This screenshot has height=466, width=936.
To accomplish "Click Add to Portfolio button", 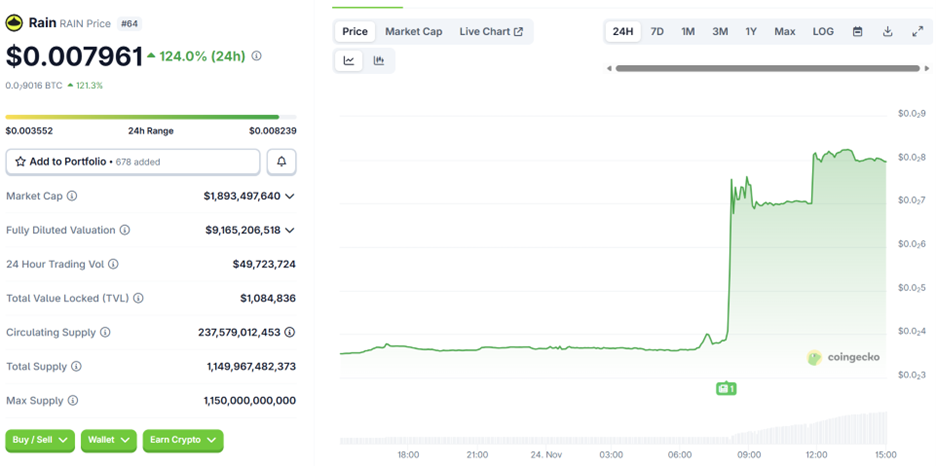I will [x=133, y=161].
